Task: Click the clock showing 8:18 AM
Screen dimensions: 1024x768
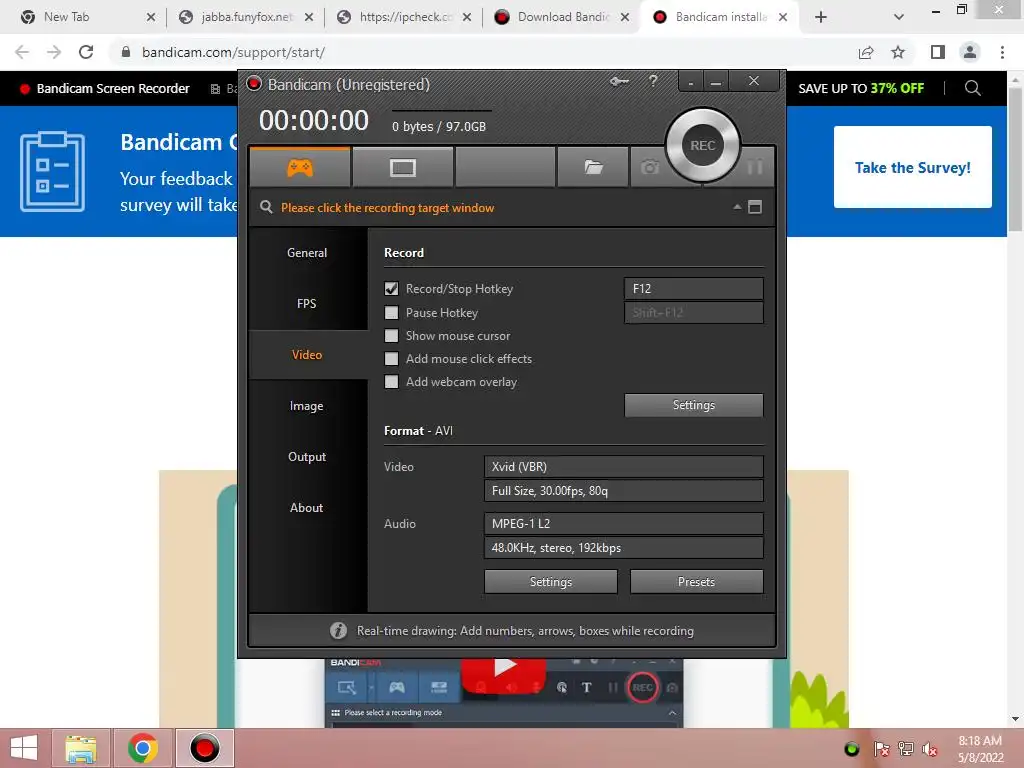Action: click(x=980, y=741)
